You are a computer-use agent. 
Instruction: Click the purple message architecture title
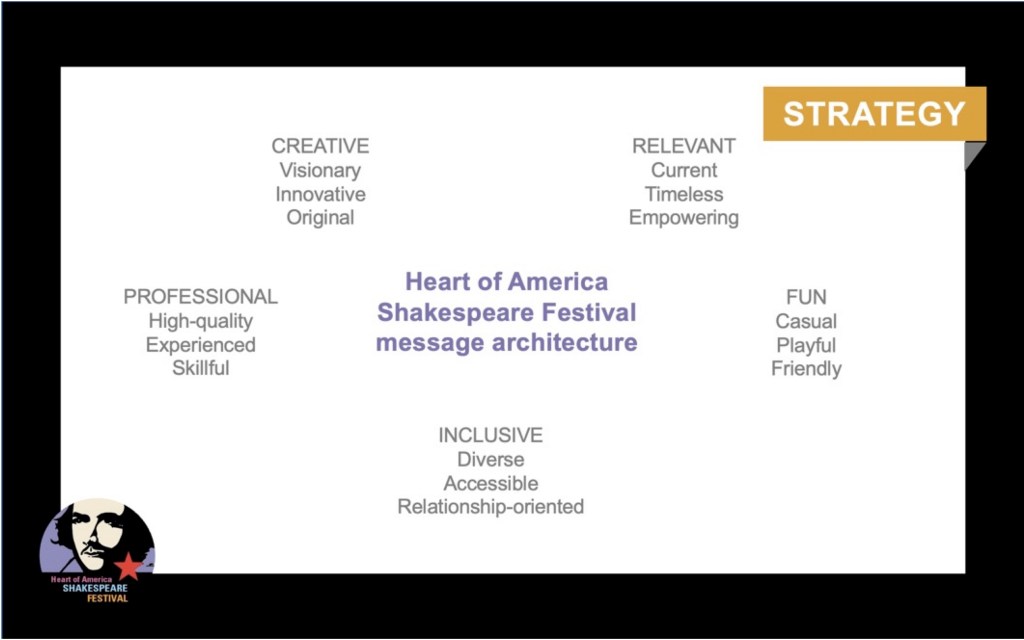click(506, 312)
